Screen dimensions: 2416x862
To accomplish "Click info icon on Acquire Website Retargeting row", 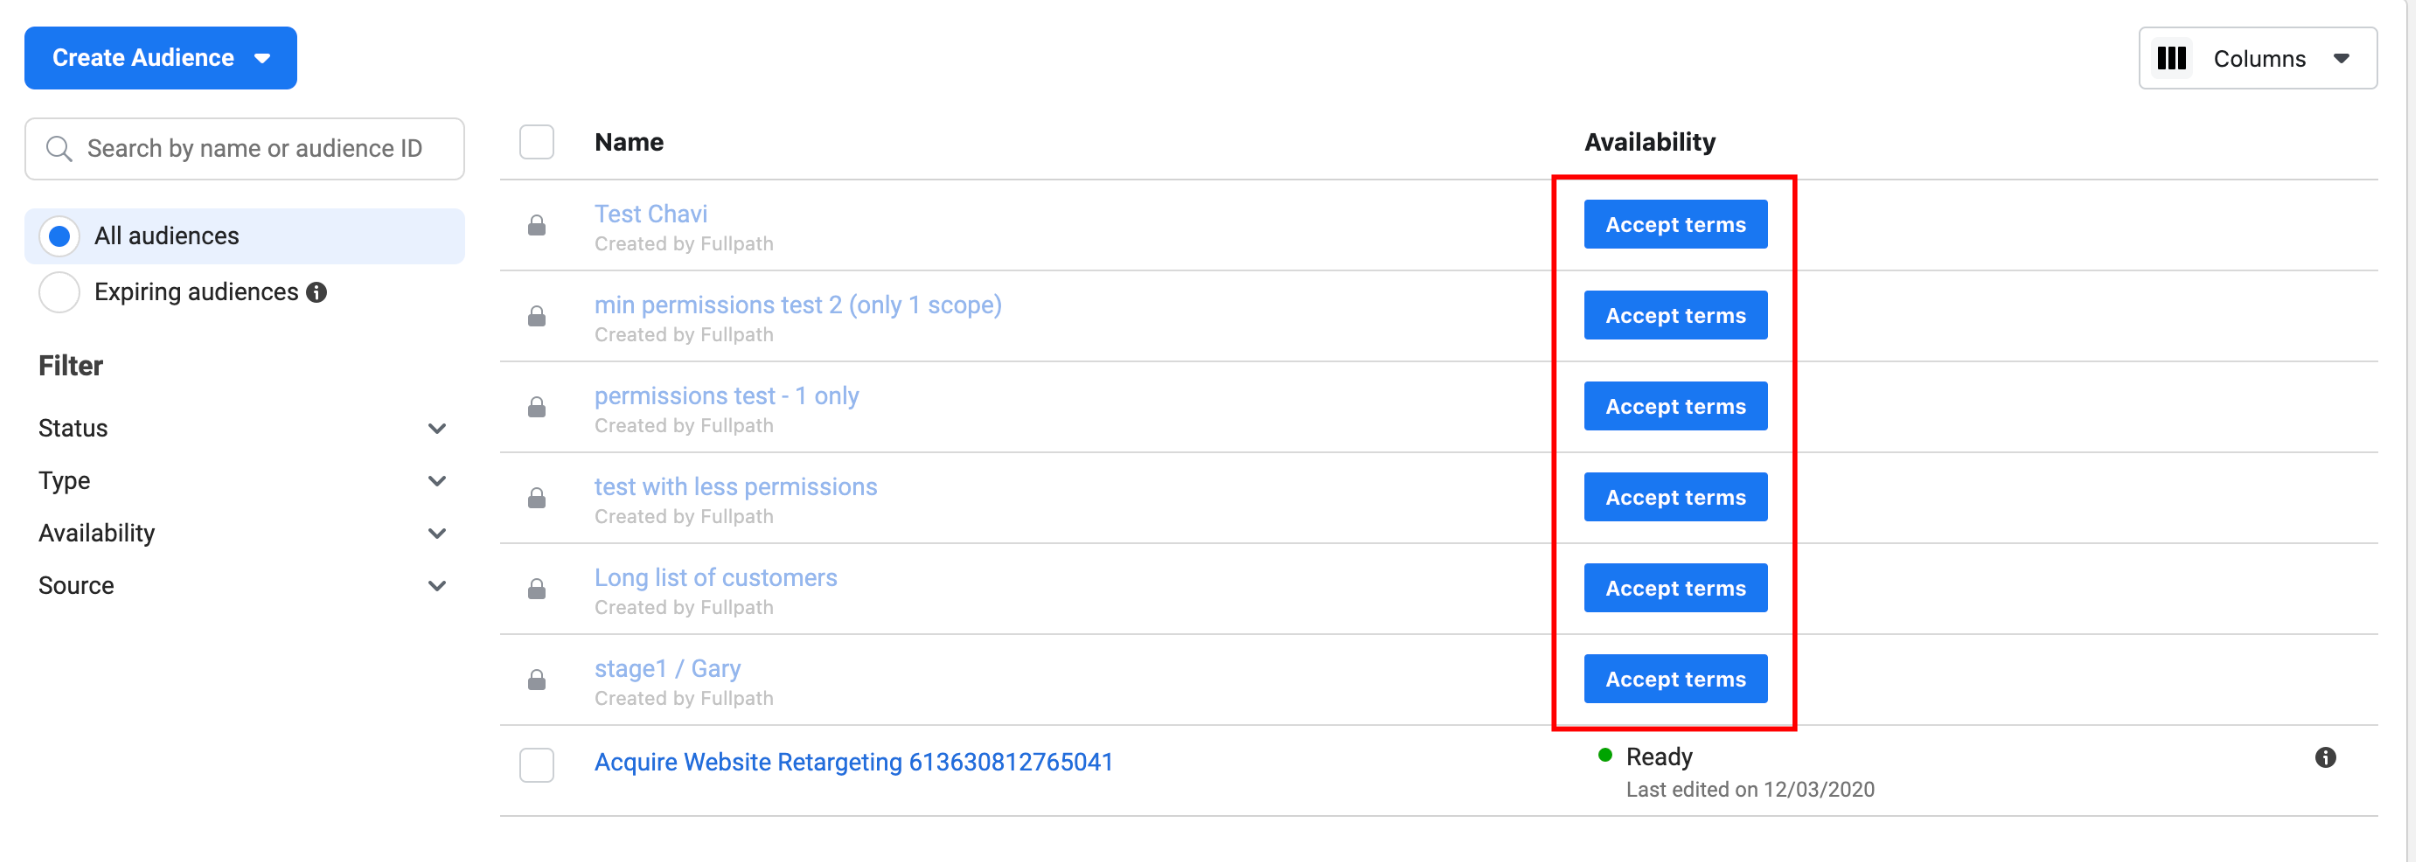I will click(2325, 758).
